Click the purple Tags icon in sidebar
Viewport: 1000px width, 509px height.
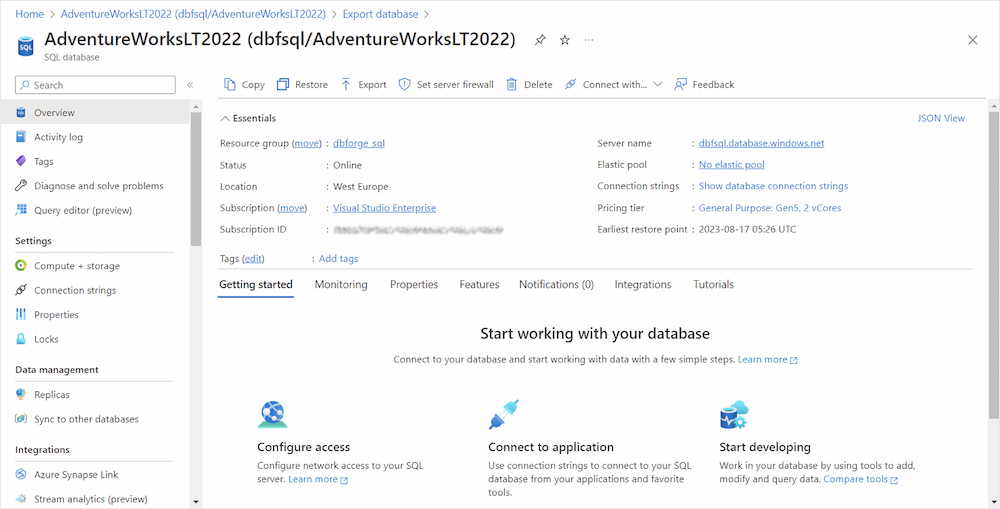[x=21, y=161]
